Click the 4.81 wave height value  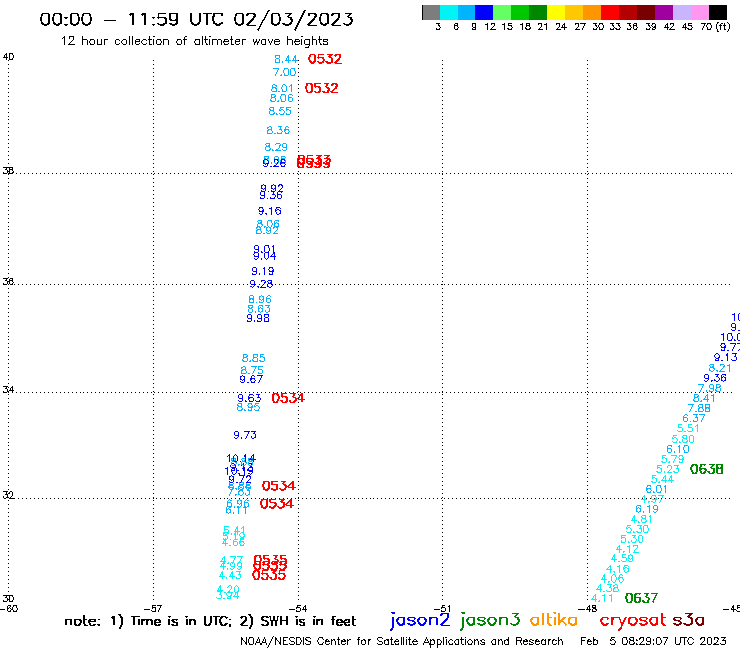[x=642, y=519]
